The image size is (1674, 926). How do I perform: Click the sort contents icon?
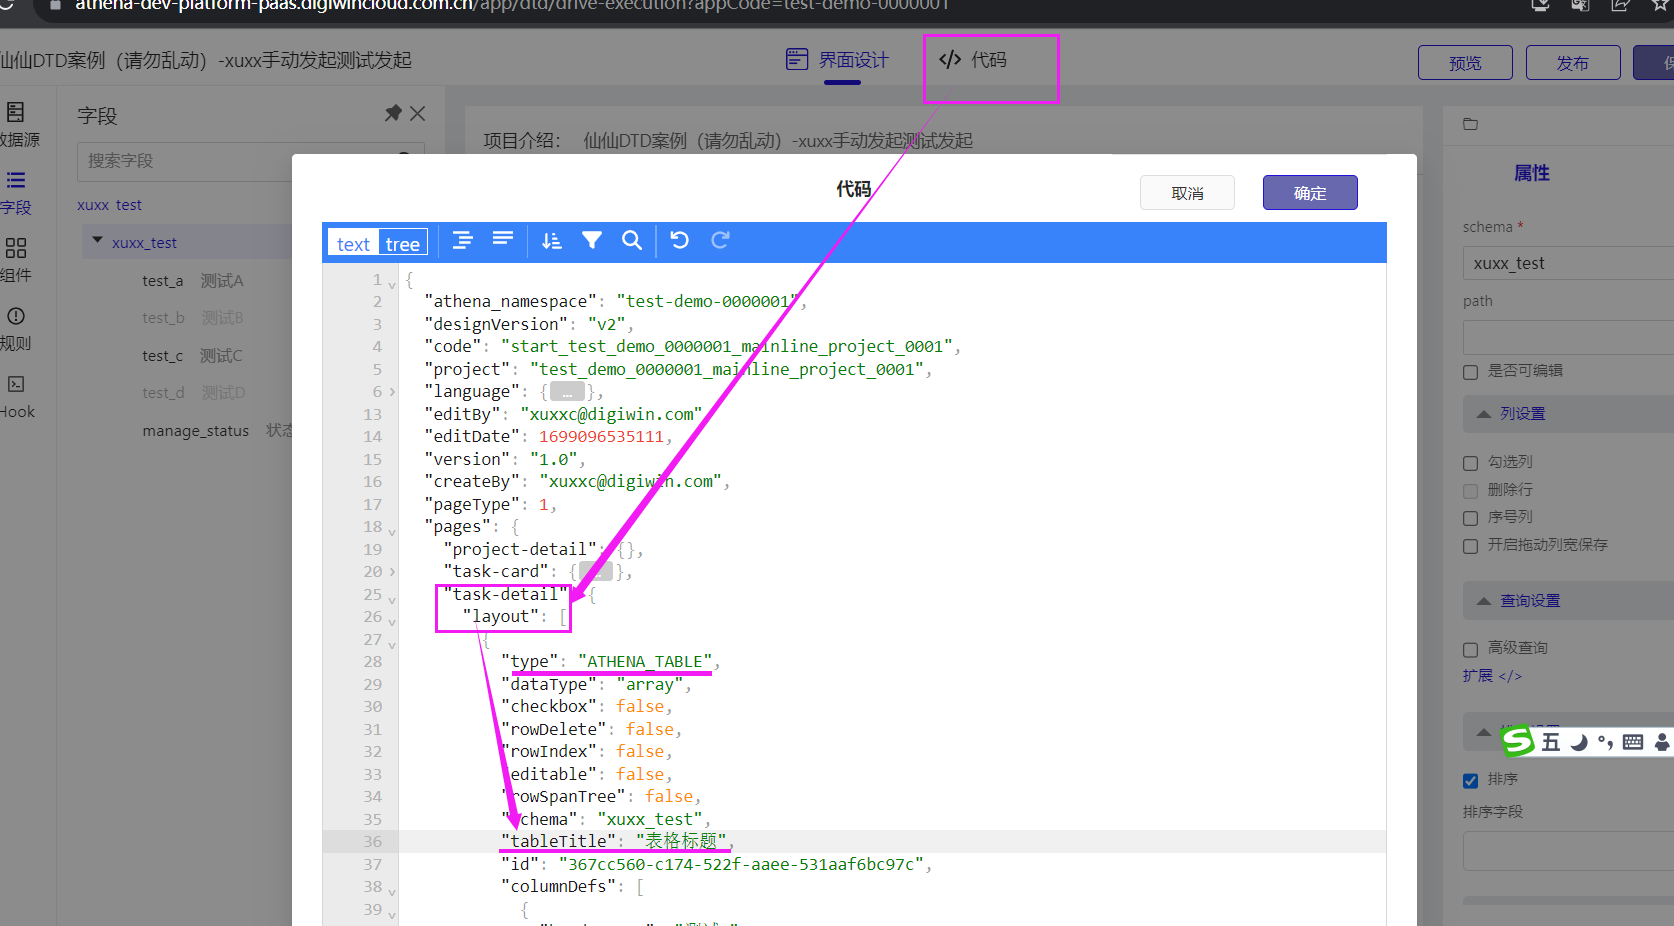pyautogui.click(x=551, y=240)
